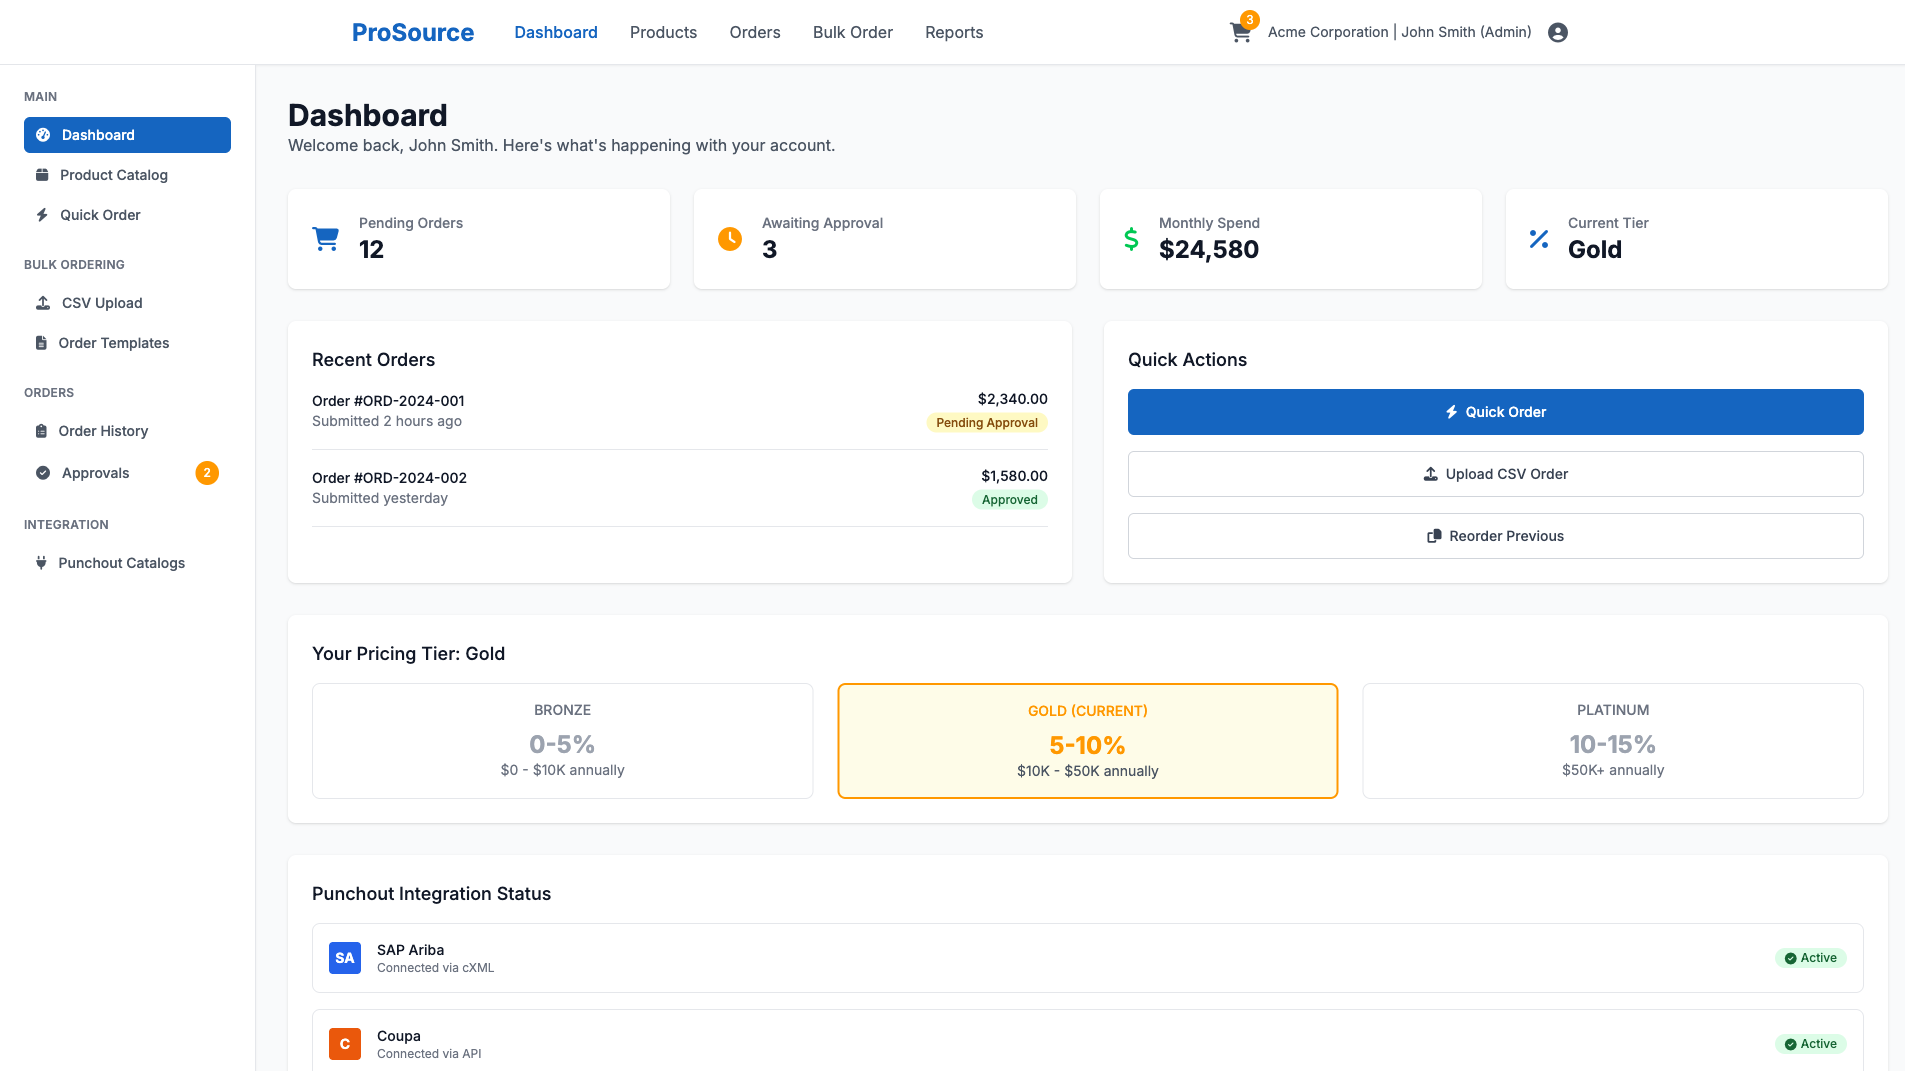
Task: Click Upload CSV Order
Action: 1494,473
